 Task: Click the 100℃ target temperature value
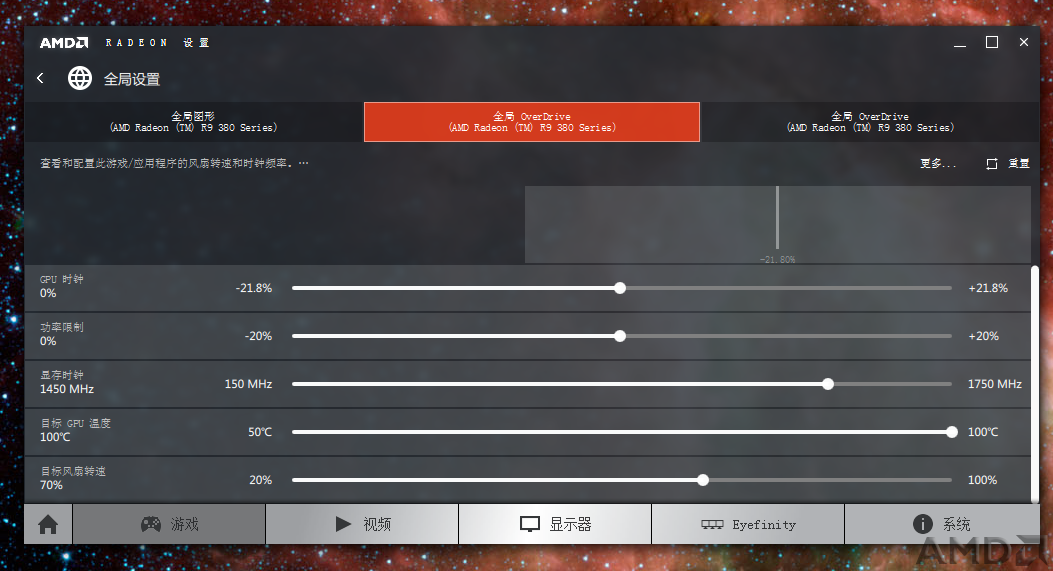[x=55, y=437]
